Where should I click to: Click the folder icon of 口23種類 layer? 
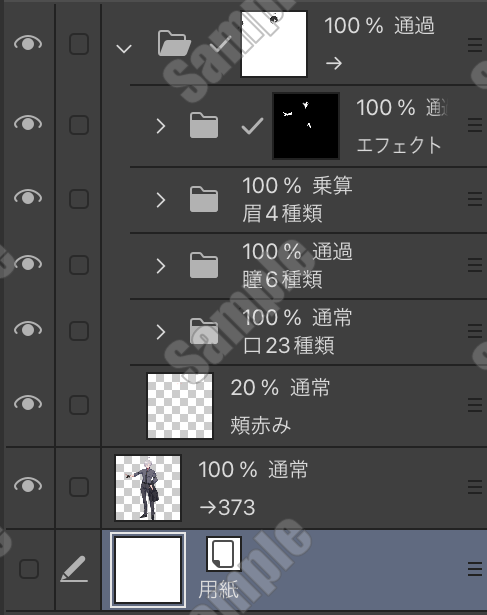click(204, 331)
